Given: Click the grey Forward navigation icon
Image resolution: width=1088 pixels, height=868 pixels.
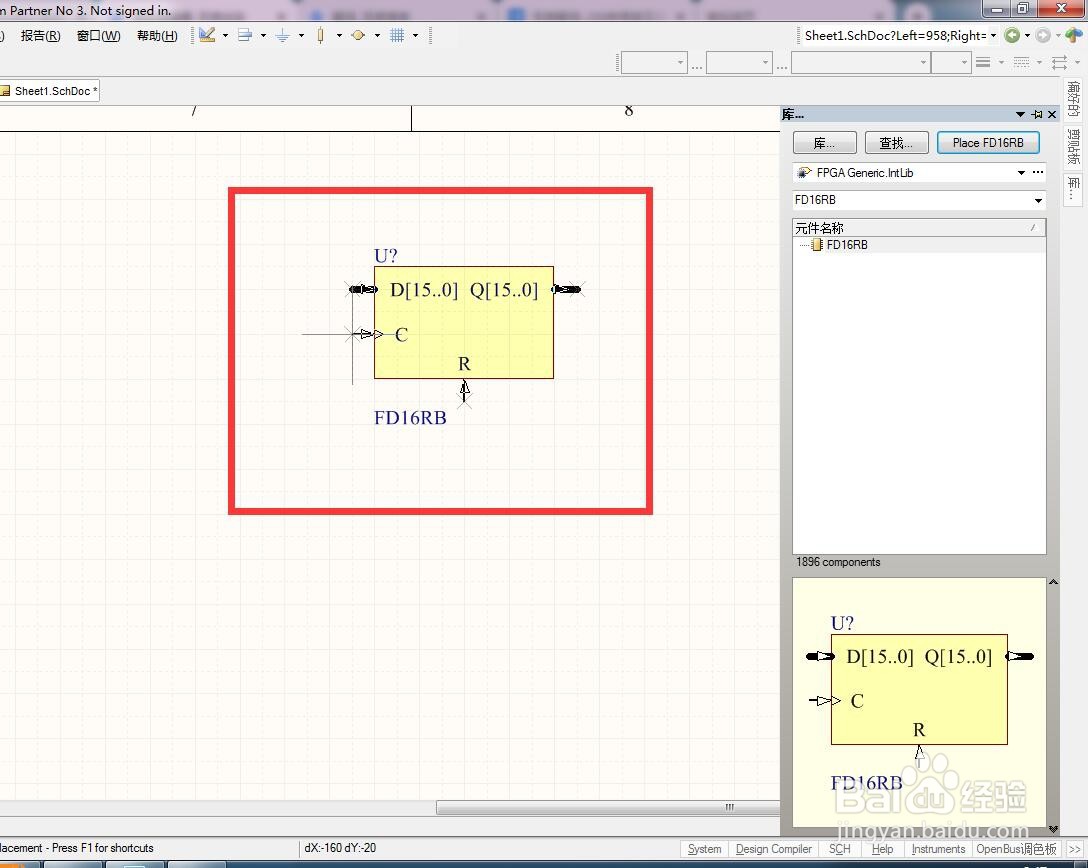Looking at the screenshot, I should [1043, 35].
